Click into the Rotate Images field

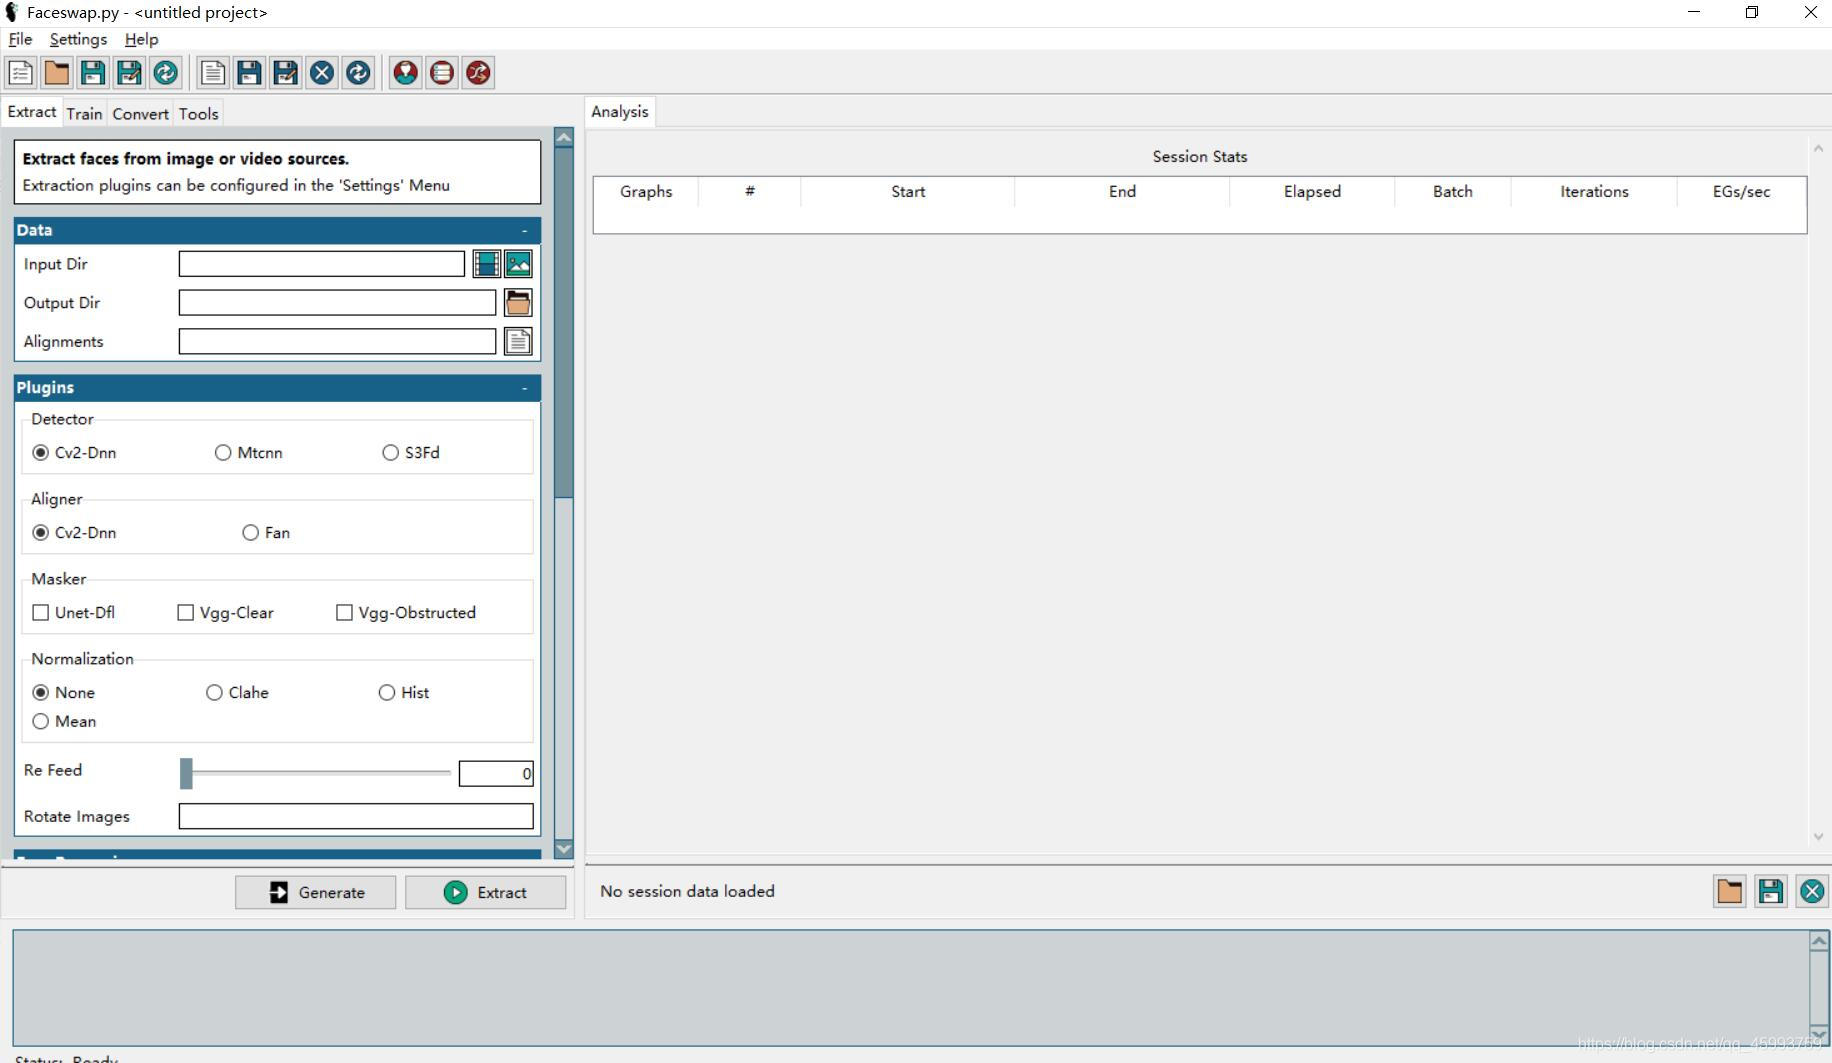pyautogui.click(x=356, y=817)
